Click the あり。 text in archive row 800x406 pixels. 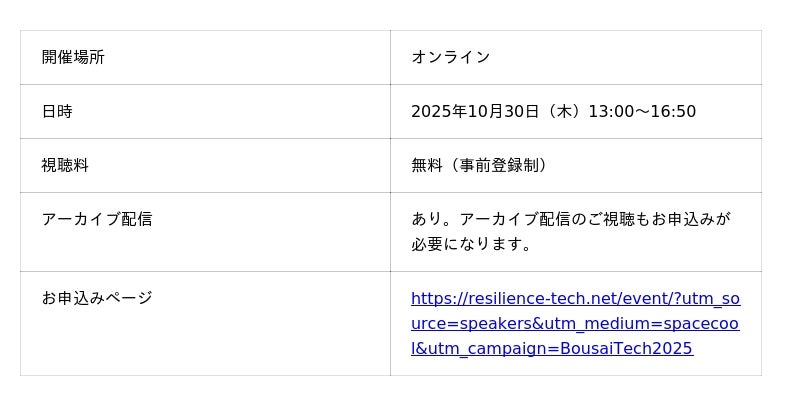point(434,219)
